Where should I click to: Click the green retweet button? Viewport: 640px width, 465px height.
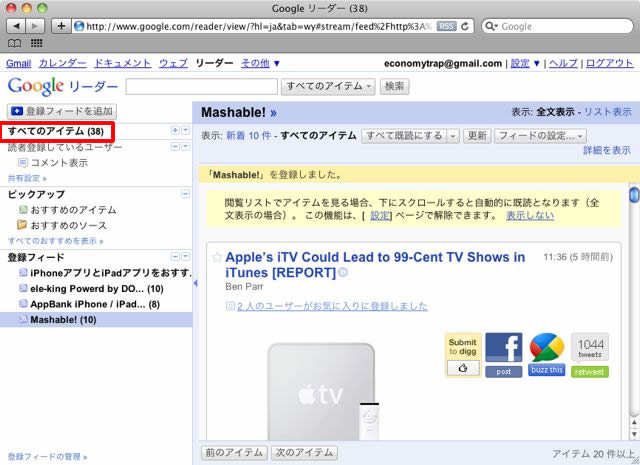[x=589, y=372]
